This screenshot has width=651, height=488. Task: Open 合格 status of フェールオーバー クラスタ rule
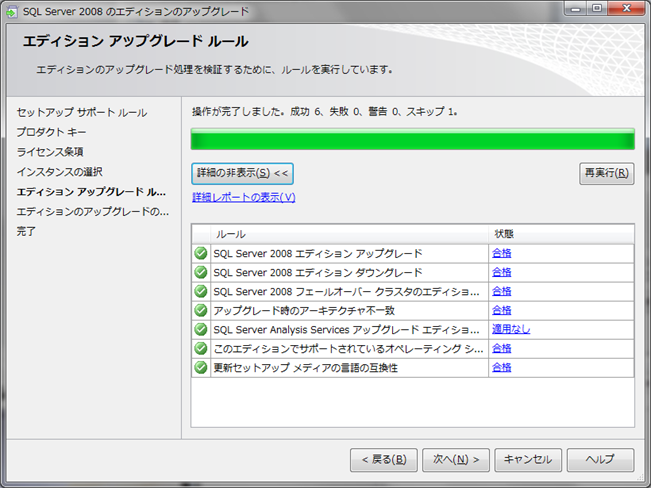point(502,291)
